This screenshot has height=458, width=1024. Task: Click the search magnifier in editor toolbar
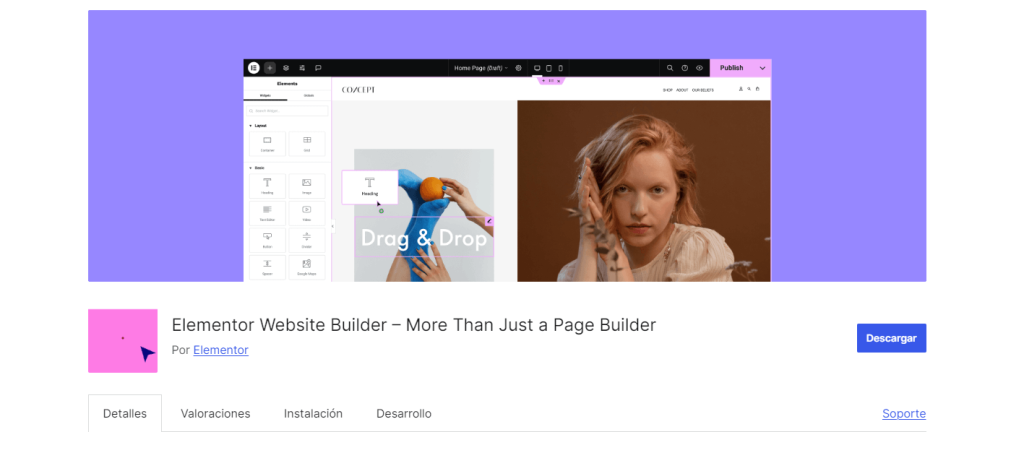click(x=670, y=68)
